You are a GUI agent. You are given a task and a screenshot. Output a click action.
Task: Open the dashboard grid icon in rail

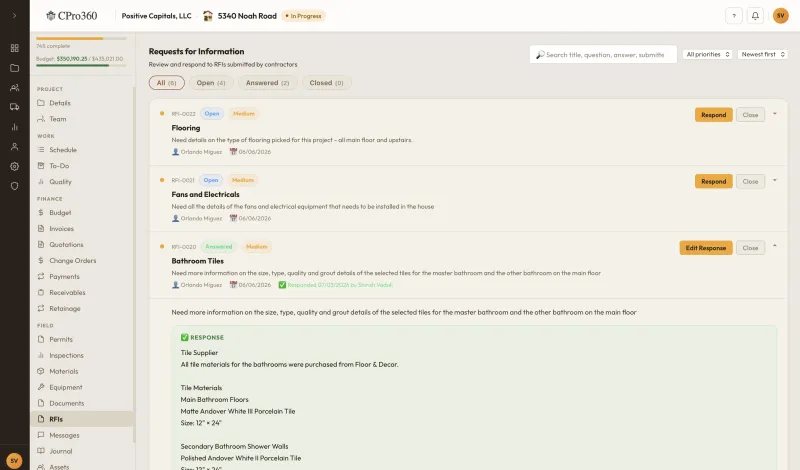[14, 48]
